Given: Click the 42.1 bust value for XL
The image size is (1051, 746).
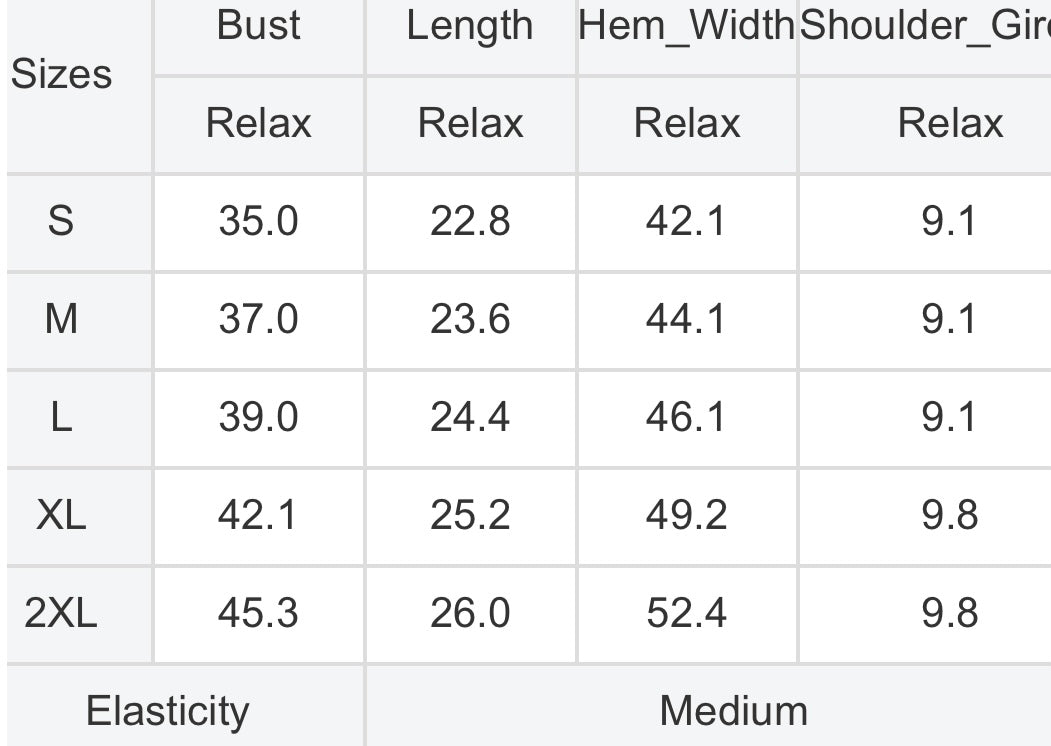Looking at the screenshot, I should pyautogui.click(x=257, y=515).
